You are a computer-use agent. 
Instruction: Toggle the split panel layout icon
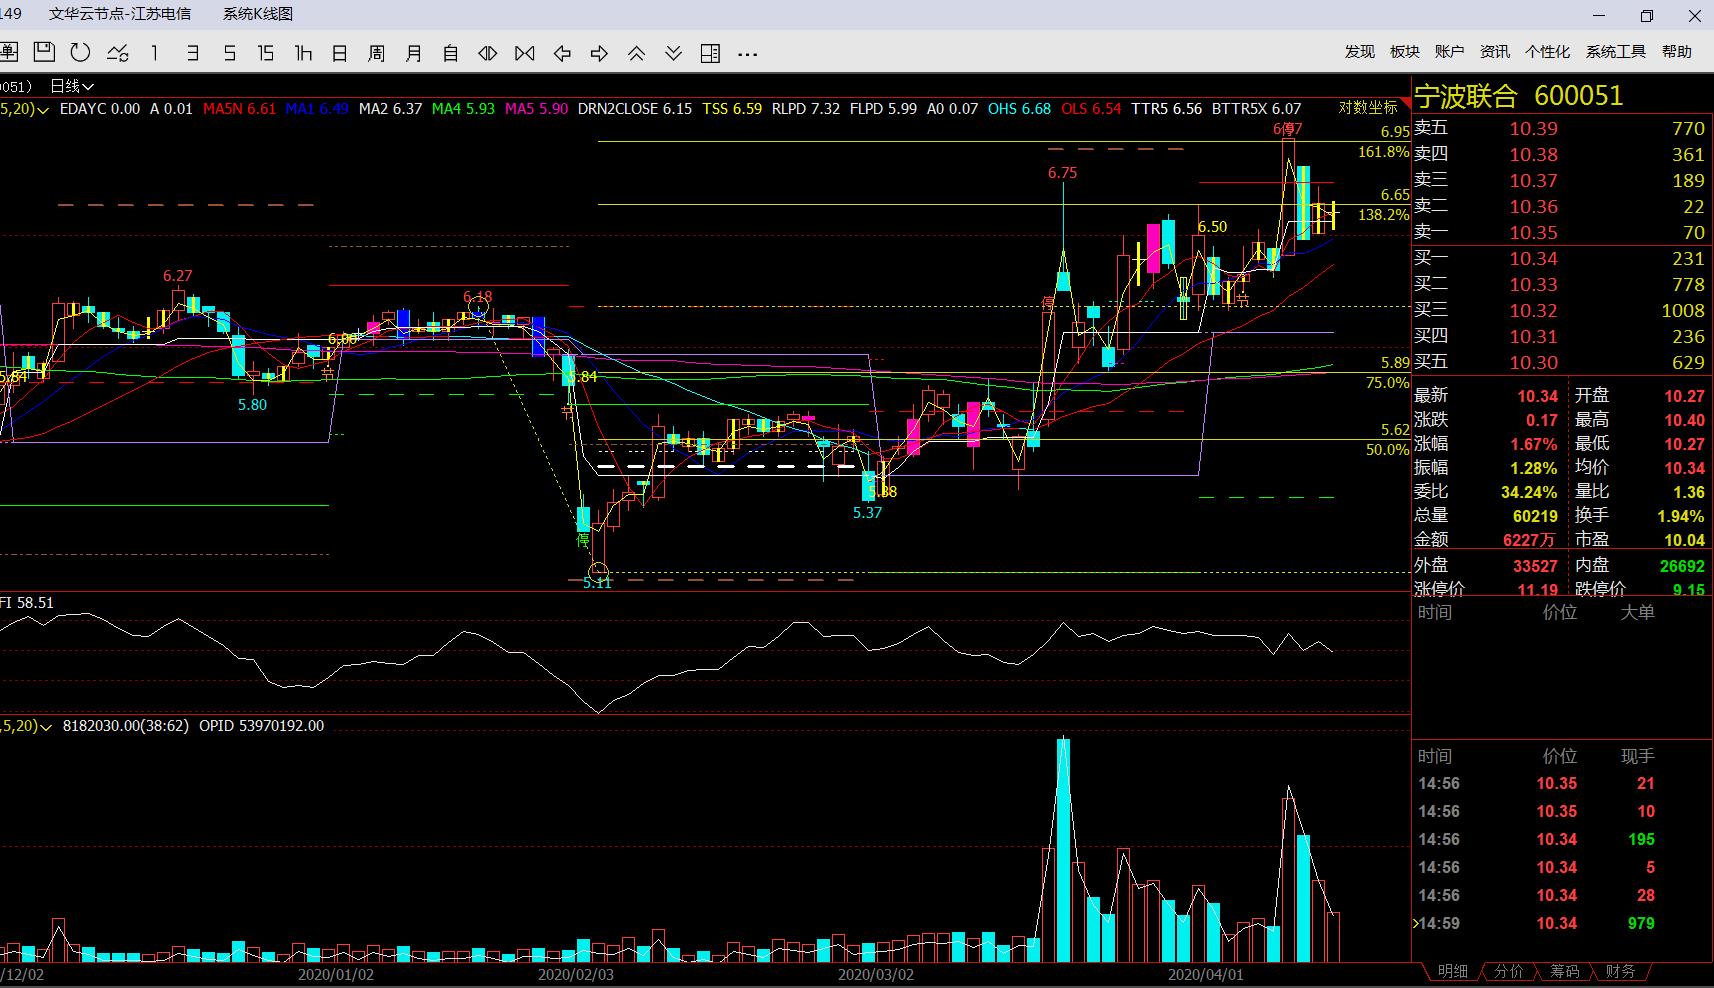(710, 53)
